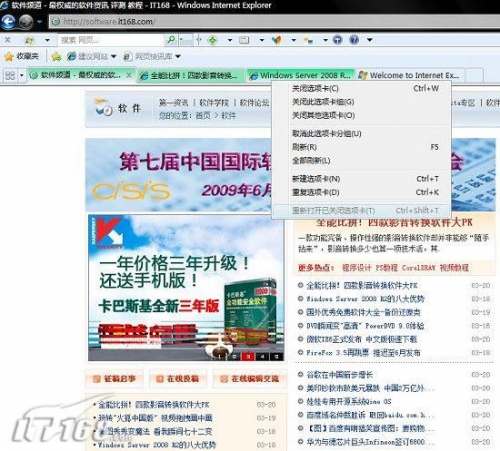Select slide 4 on the banner carousel

[262, 356]
